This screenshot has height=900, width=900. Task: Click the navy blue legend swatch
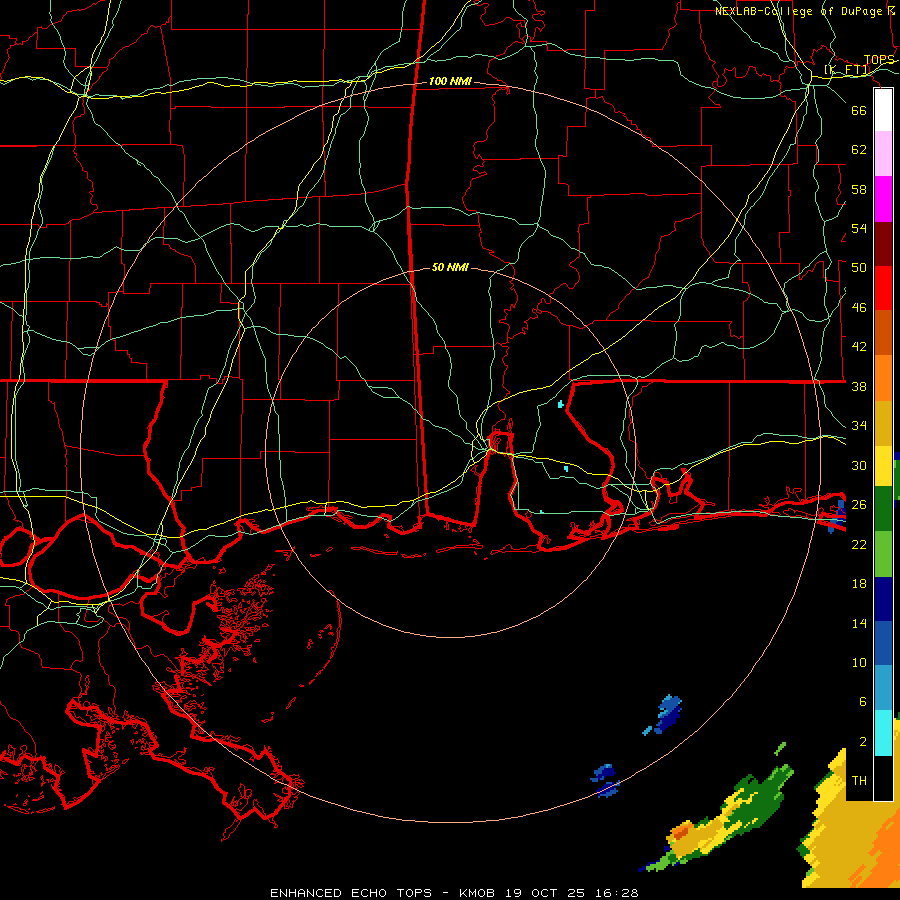click(x=883, y=599)
